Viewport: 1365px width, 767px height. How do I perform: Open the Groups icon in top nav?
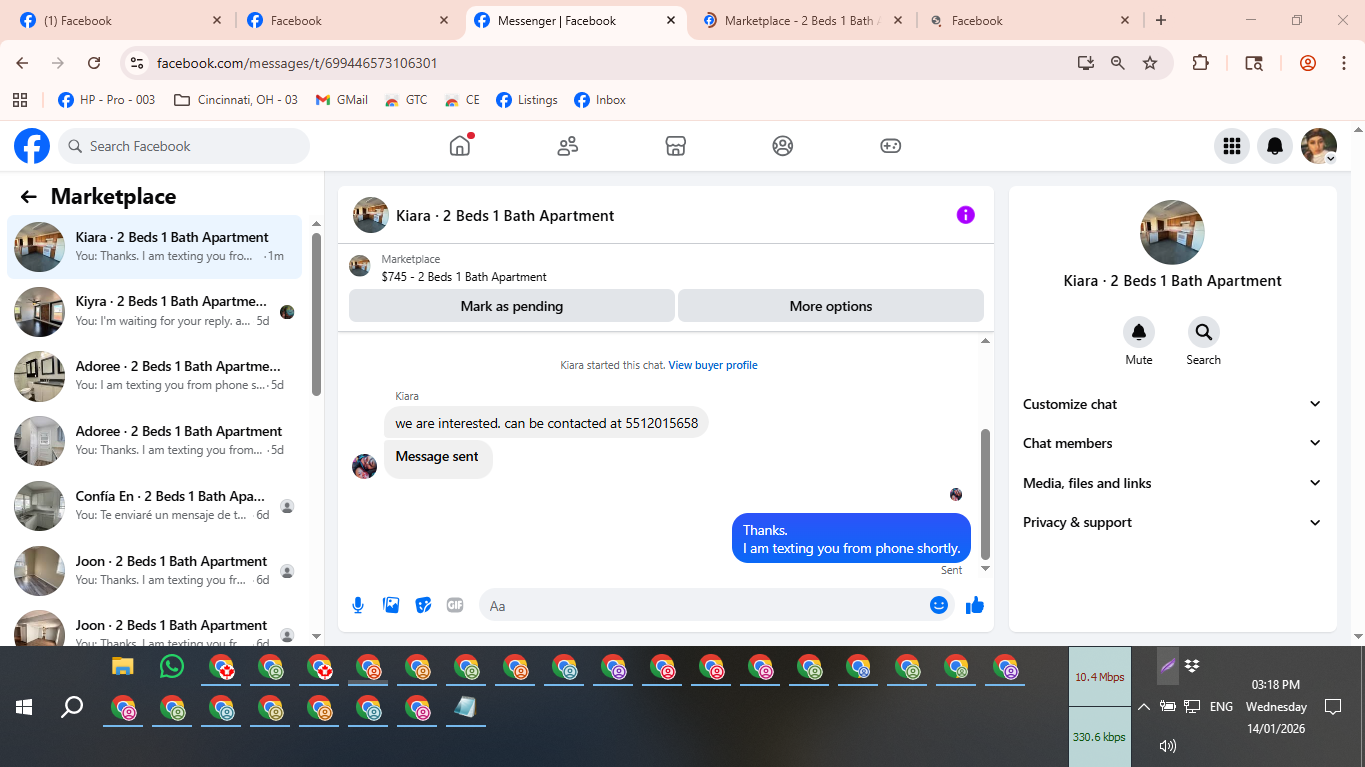(783, 146)
